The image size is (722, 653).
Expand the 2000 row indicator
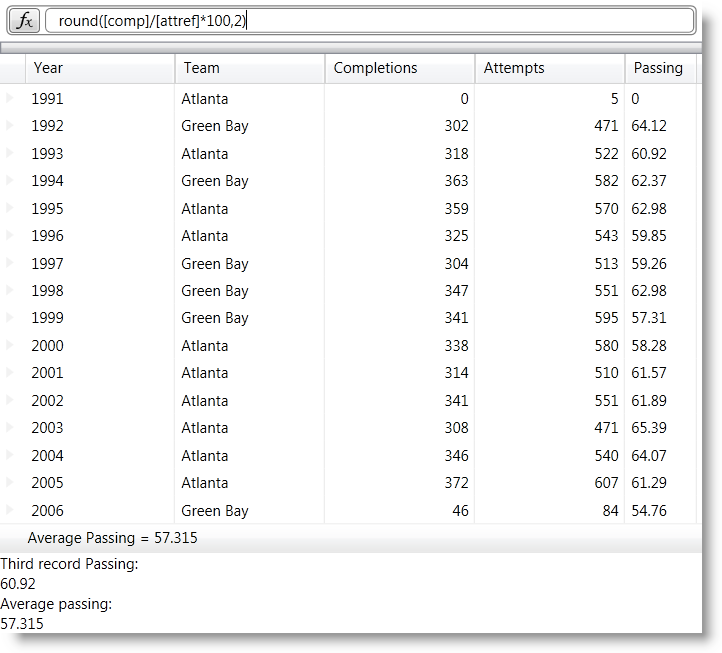coord(11,346)
